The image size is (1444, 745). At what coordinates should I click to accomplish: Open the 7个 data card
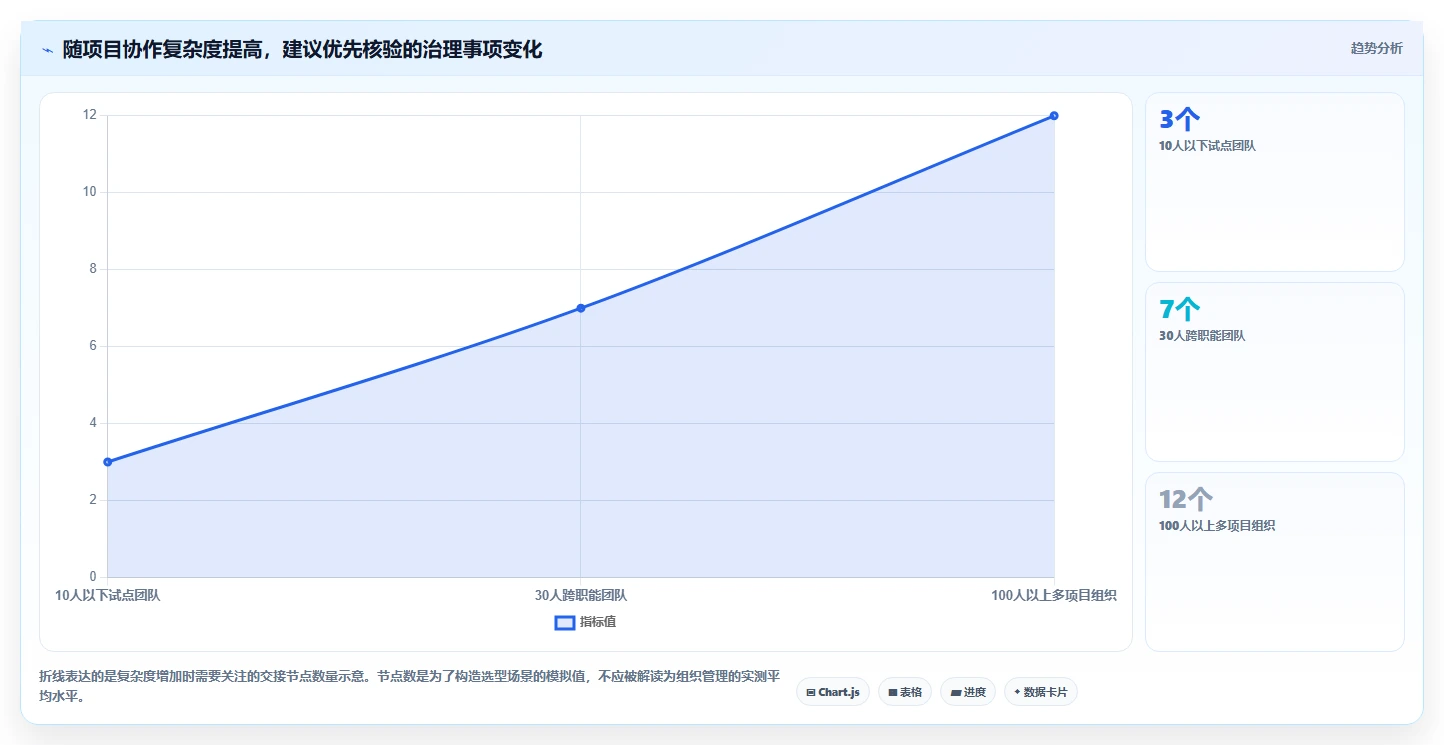pos(1275,372)
